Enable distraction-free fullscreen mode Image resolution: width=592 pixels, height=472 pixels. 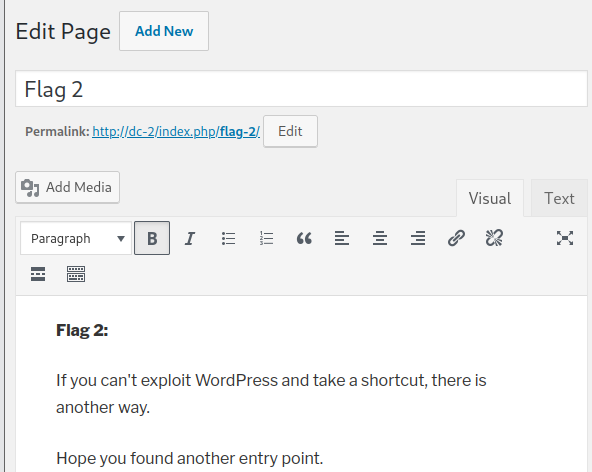565,238
